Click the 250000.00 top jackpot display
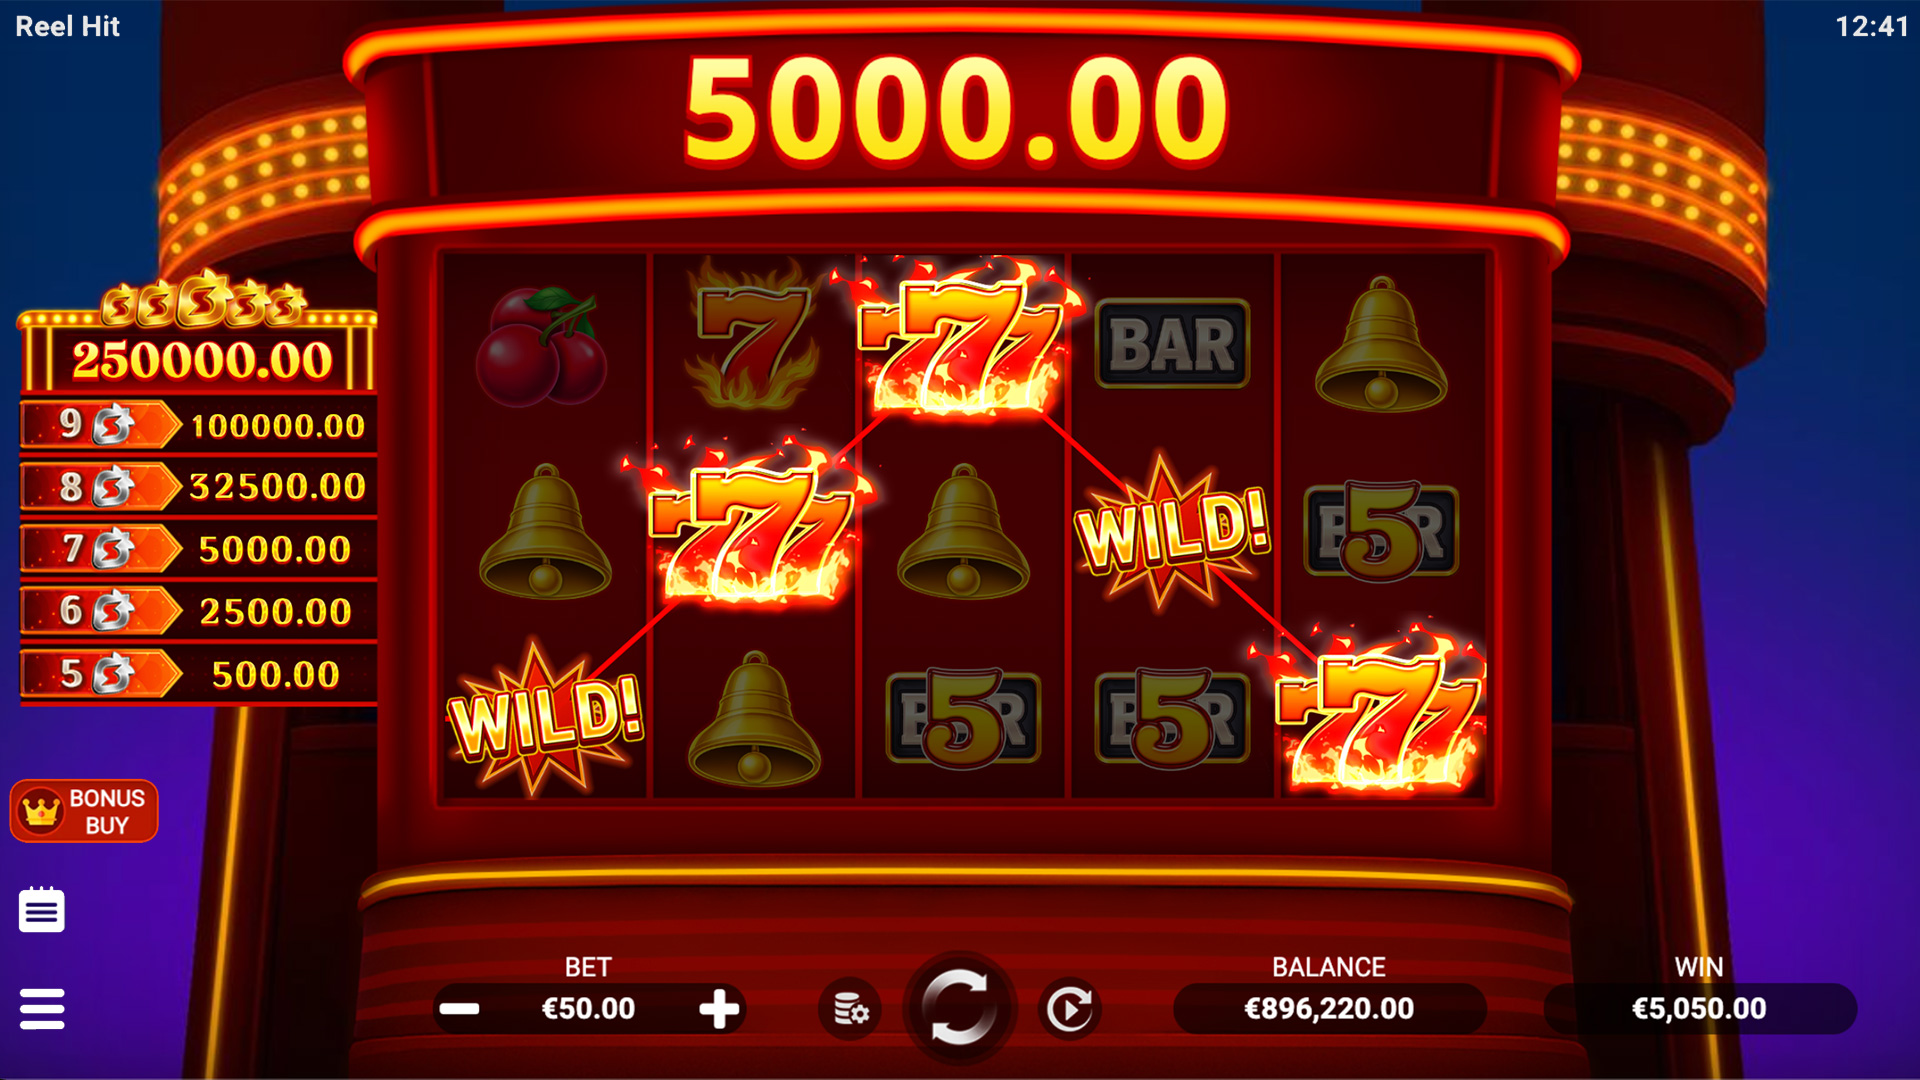Screen dimensions: 1920x1080 (x=199, y=359)
